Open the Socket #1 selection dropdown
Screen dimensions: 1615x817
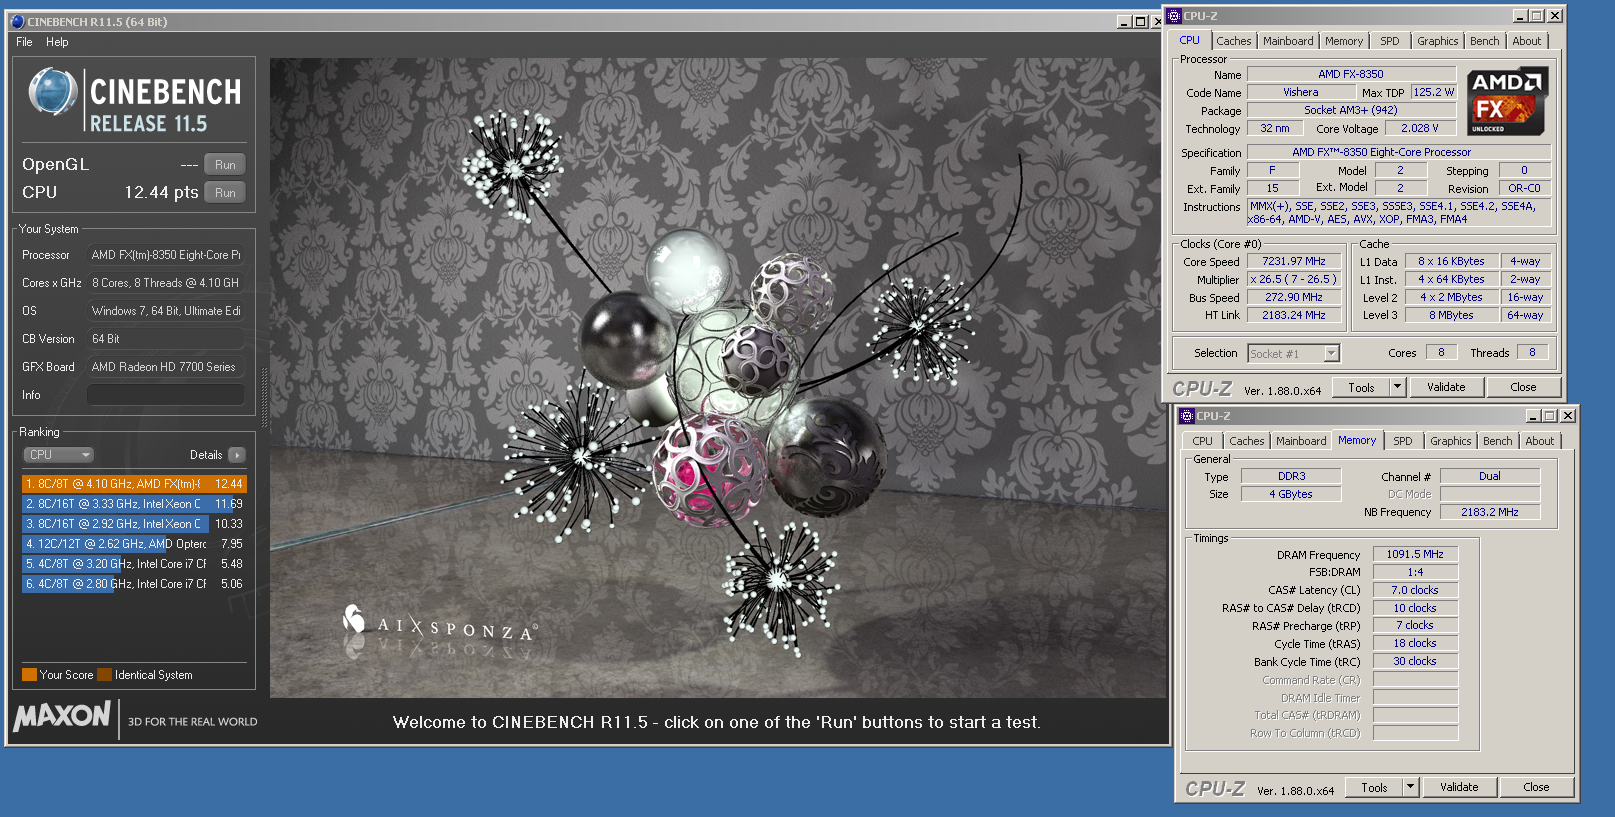point(1293,353)
